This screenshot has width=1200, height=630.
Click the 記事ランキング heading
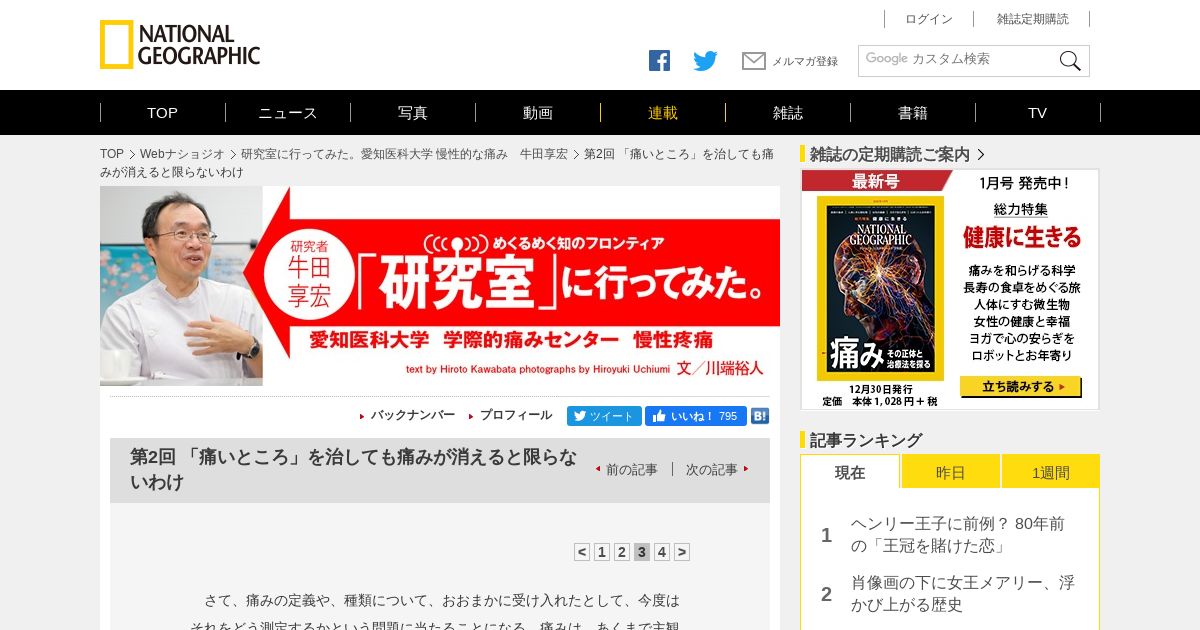point(866,440)
